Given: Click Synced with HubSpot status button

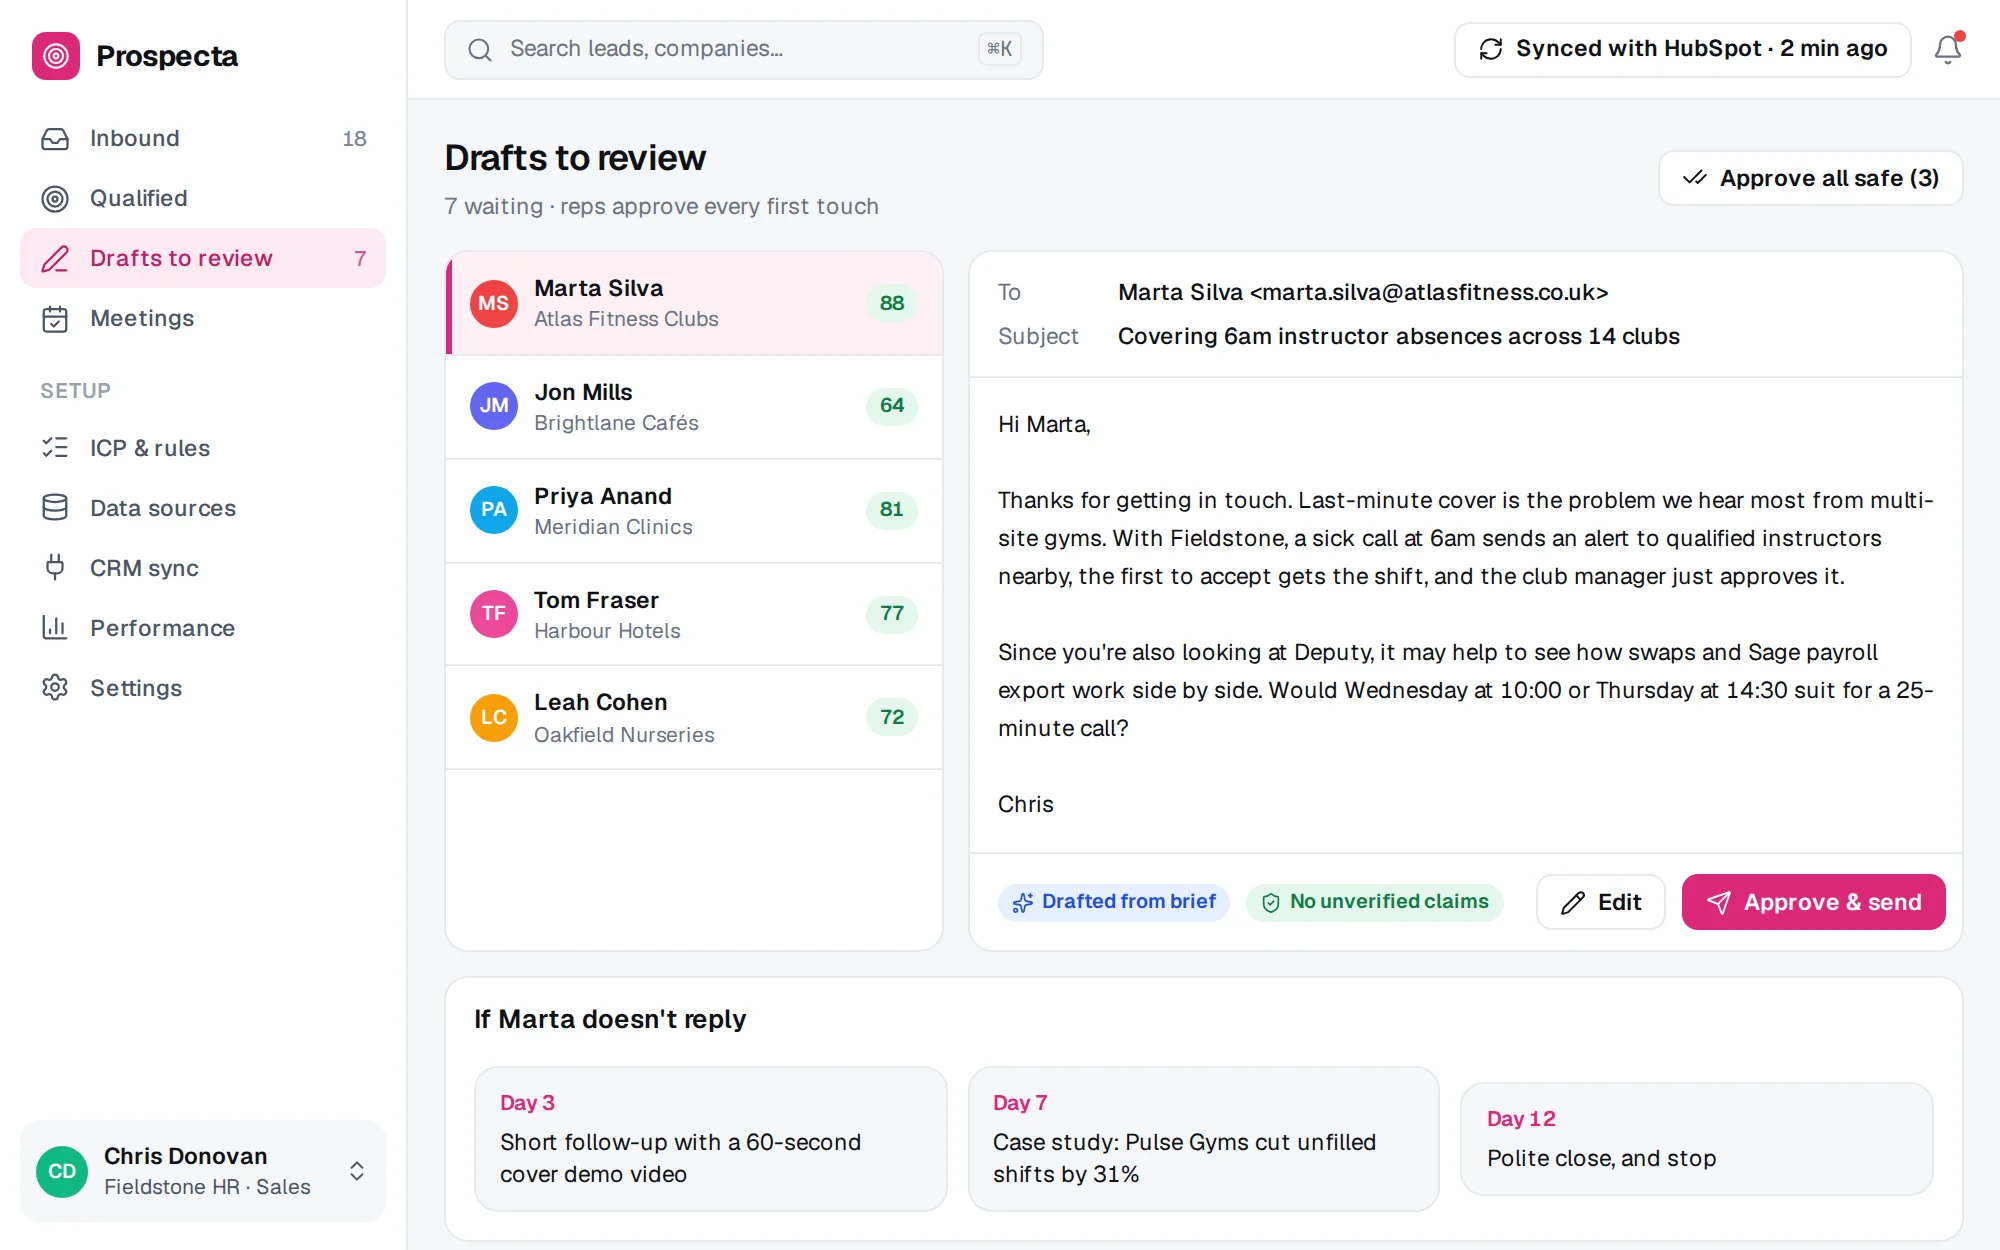Looking at the screenshot, I should 1682,49.
